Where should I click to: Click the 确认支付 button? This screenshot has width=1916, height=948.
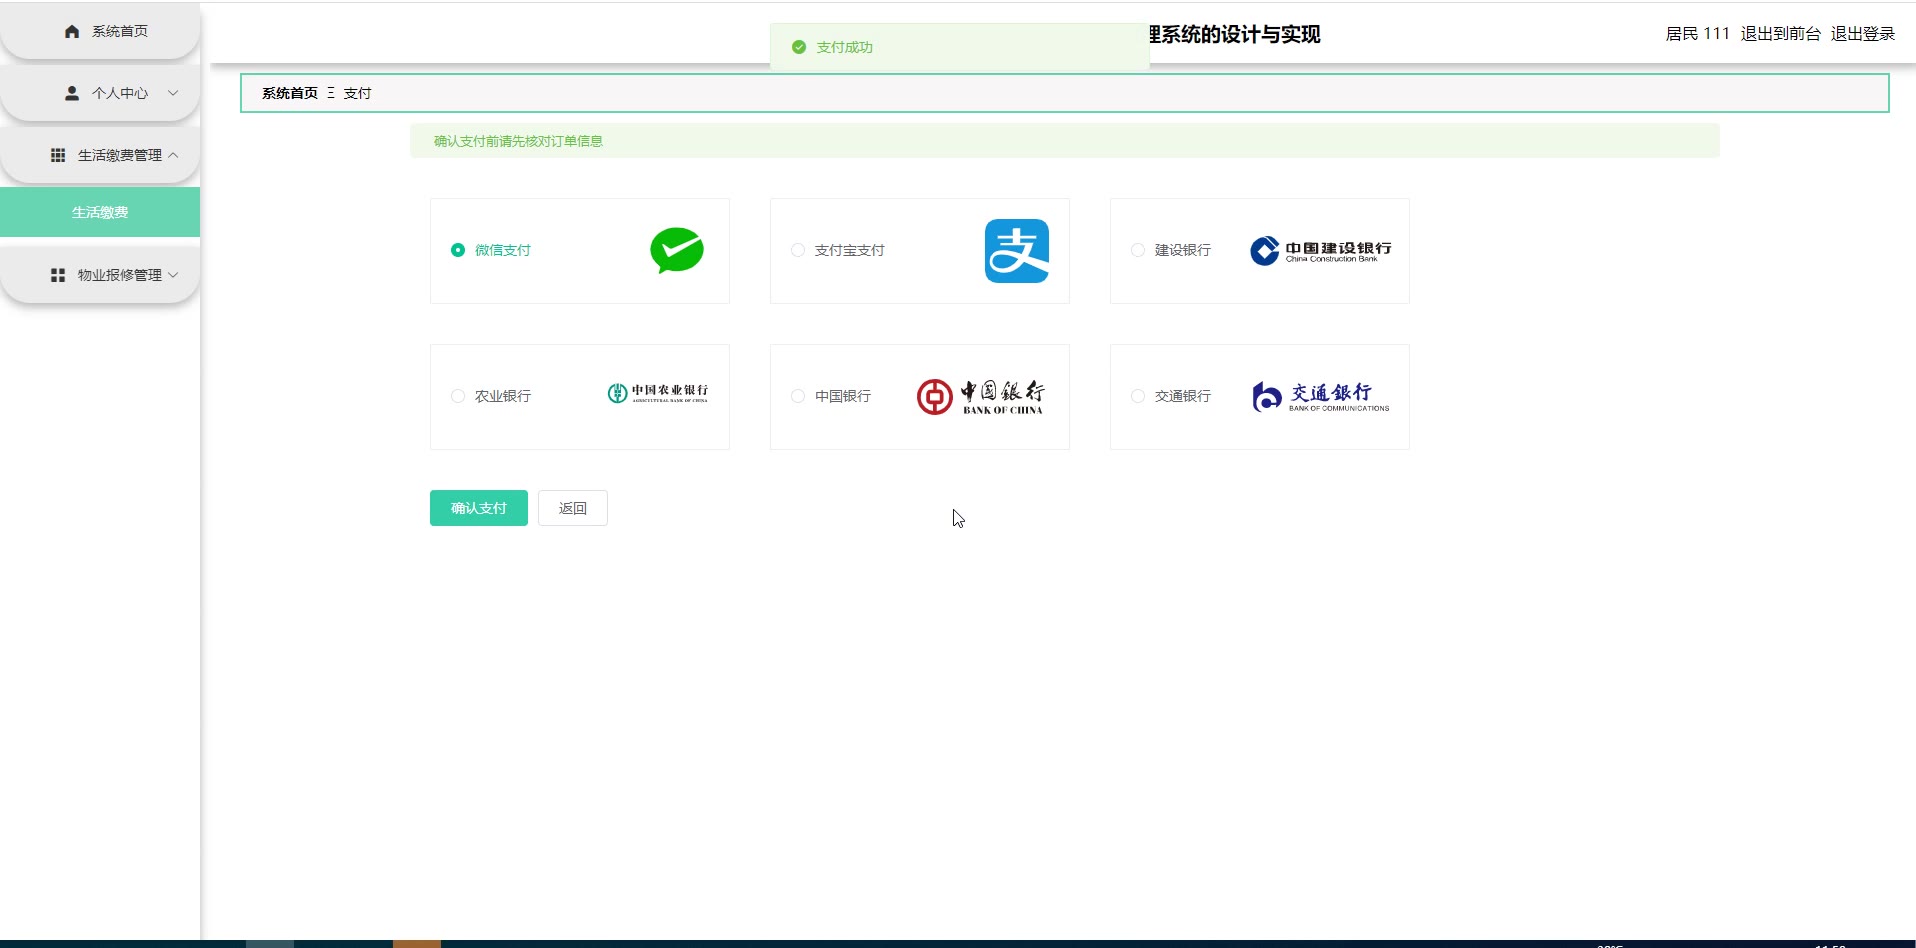(479, 508)
